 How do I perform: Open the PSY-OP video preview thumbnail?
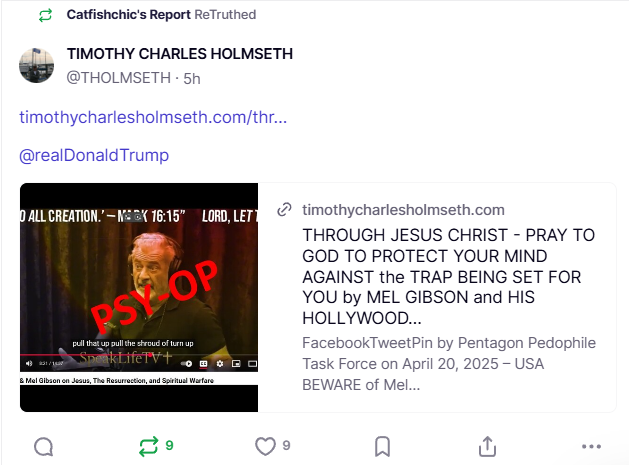[139, 297]
